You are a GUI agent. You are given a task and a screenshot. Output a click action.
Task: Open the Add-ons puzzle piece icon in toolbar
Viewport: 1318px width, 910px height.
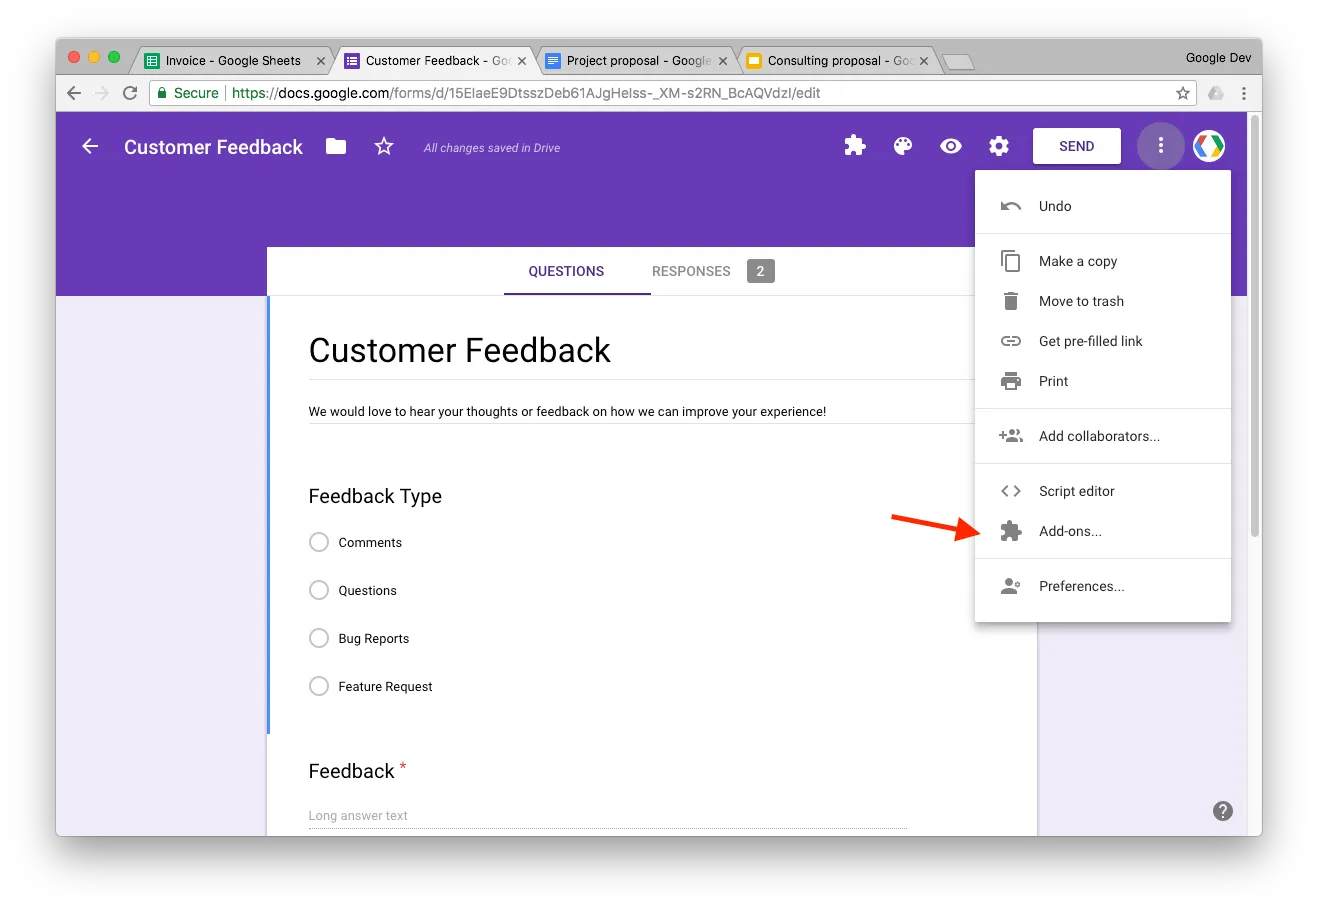[854, 145]
